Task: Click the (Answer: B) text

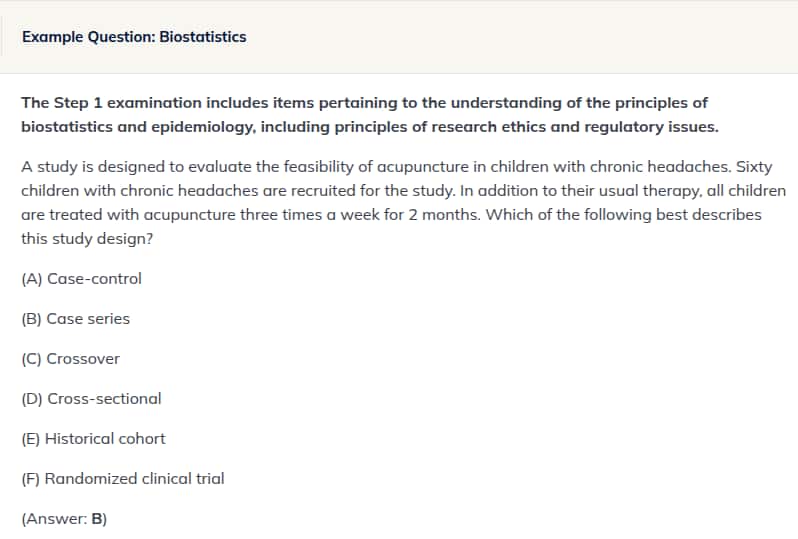Action: click(x=64, y=519)
